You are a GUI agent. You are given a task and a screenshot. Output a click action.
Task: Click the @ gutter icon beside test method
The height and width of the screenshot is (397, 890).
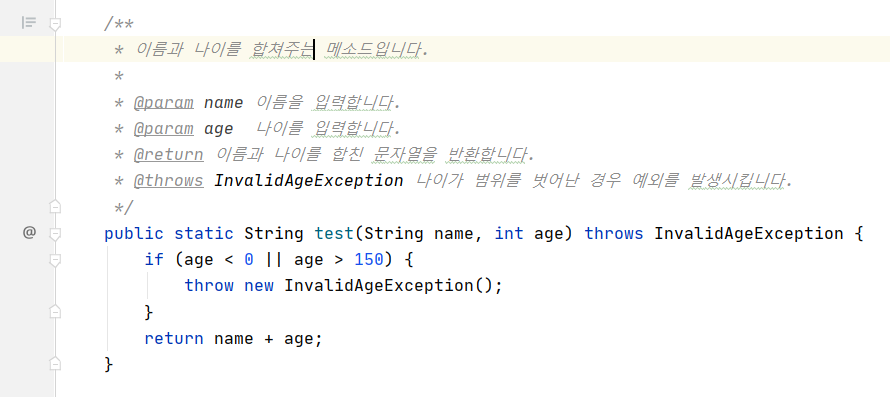[x=29, y=232]
